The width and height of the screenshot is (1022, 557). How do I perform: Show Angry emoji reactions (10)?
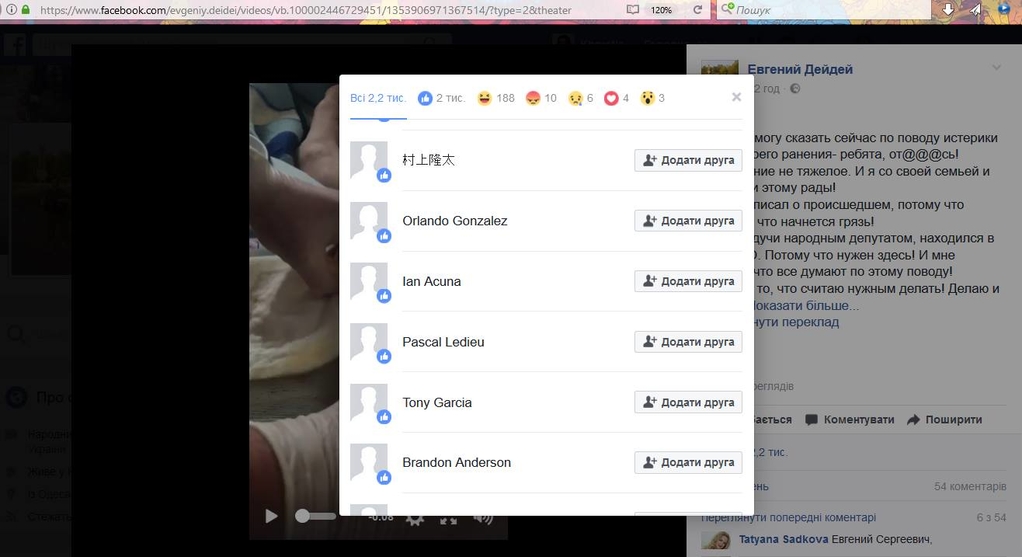(x=541, y=98)
